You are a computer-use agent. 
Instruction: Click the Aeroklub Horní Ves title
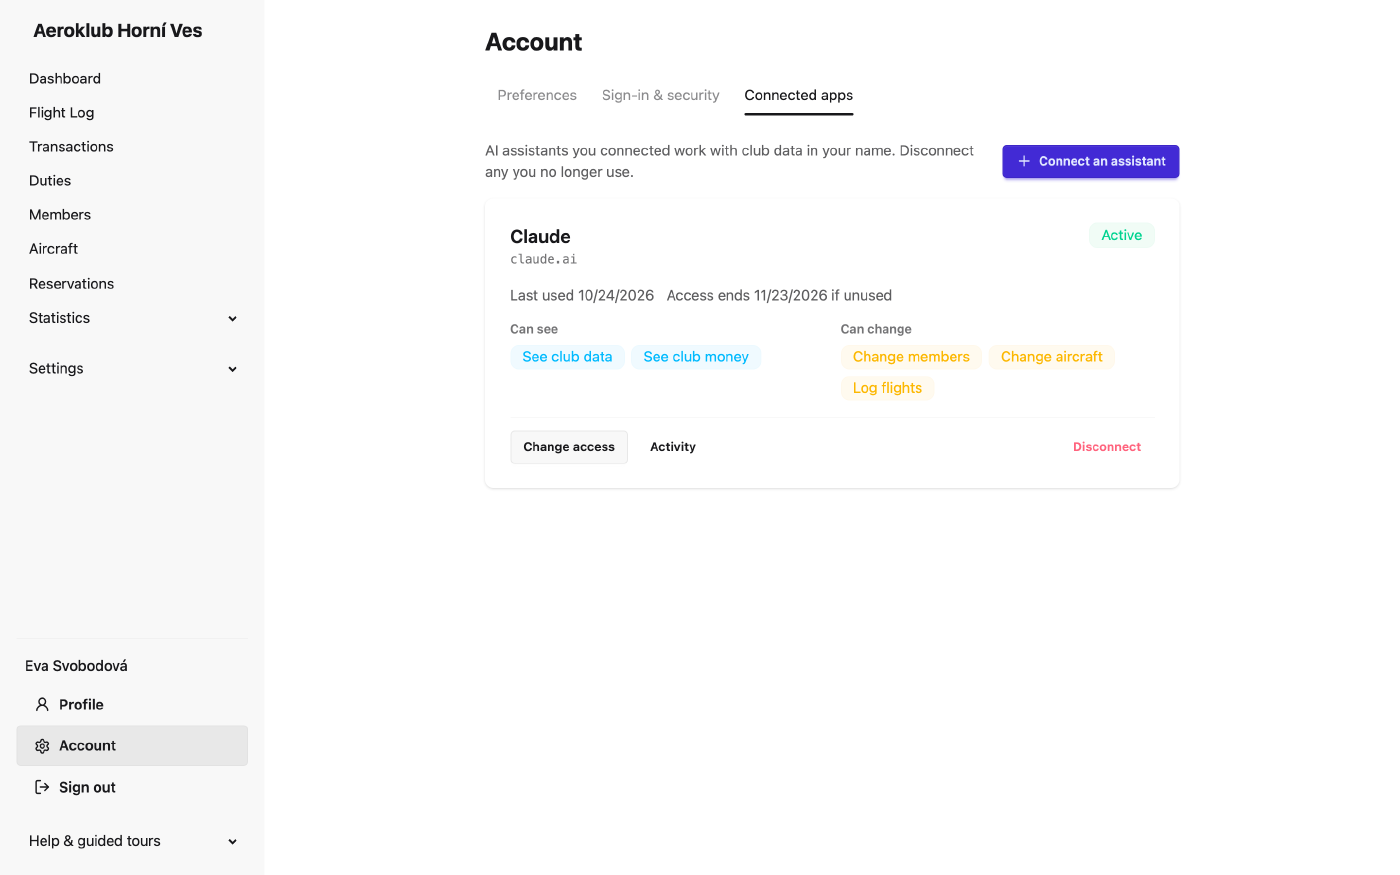[x=118, y=31]
